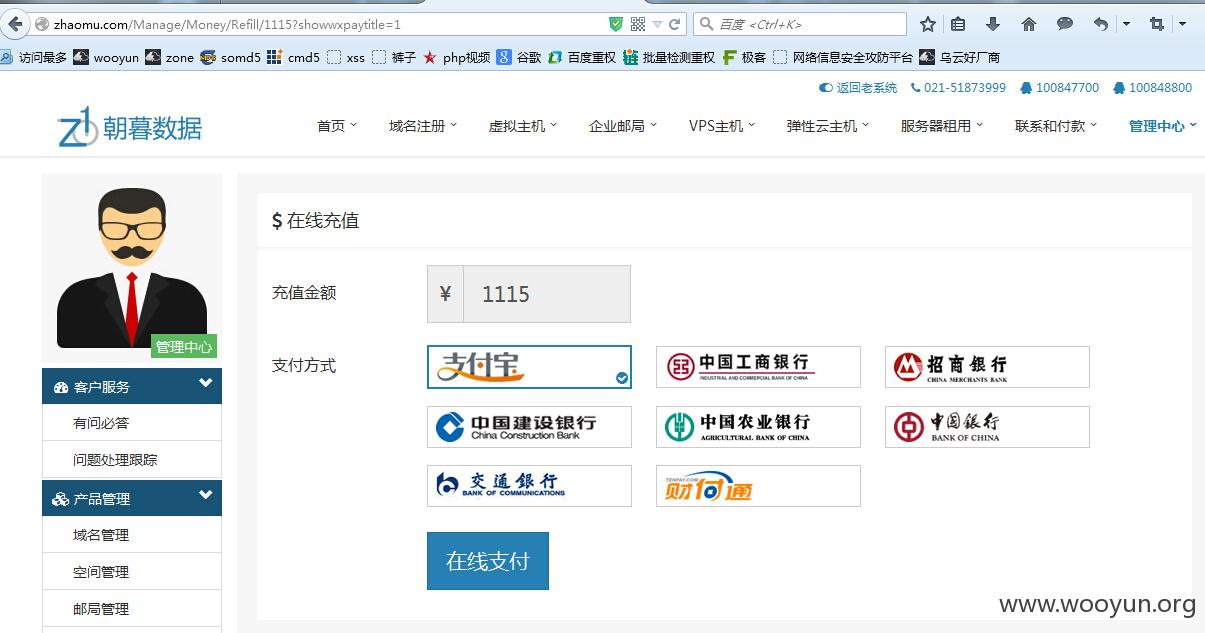Open the 首页 navigation menu
This screenshot has height=633, width=1205.
[x=336, y=126]
